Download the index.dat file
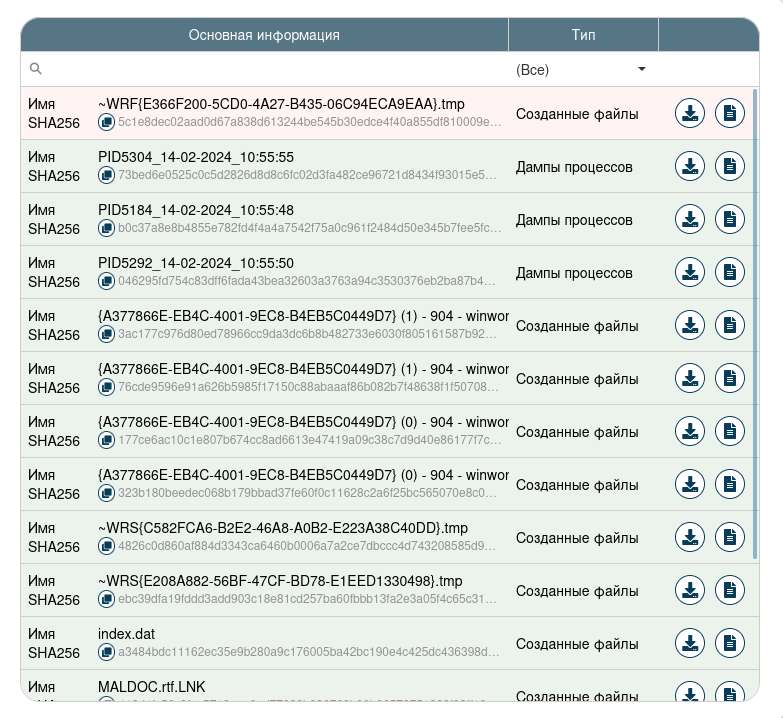The width and height of the screenshot is (783, 718). point(689,643)
